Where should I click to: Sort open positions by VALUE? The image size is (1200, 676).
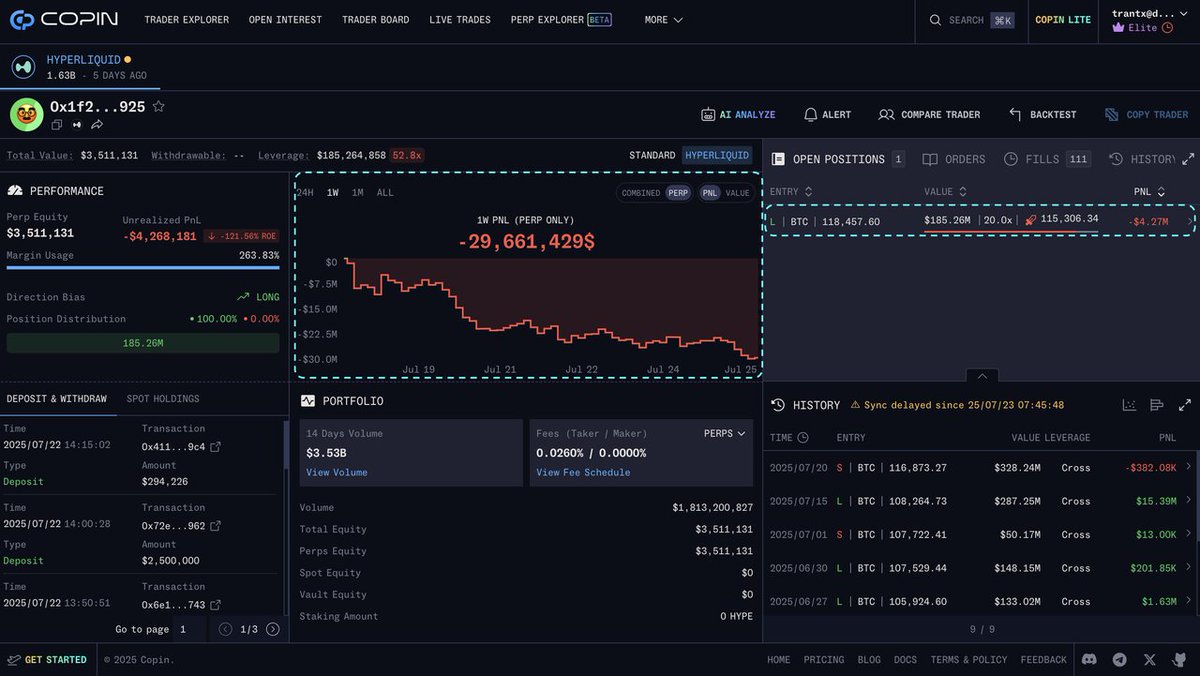click(x=946, y=191)
